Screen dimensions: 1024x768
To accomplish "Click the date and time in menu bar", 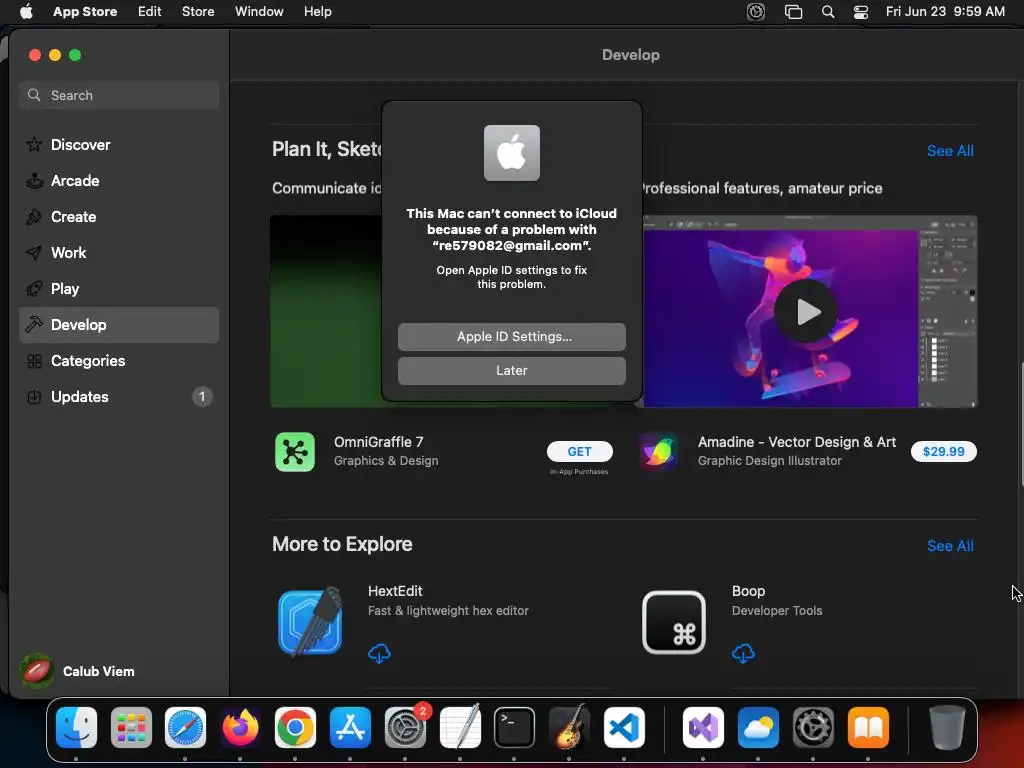I will click(945, 12).
